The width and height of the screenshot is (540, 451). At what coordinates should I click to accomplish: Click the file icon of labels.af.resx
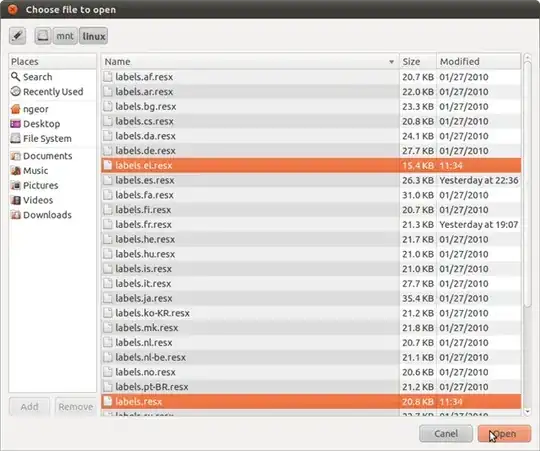coord(108,77)
